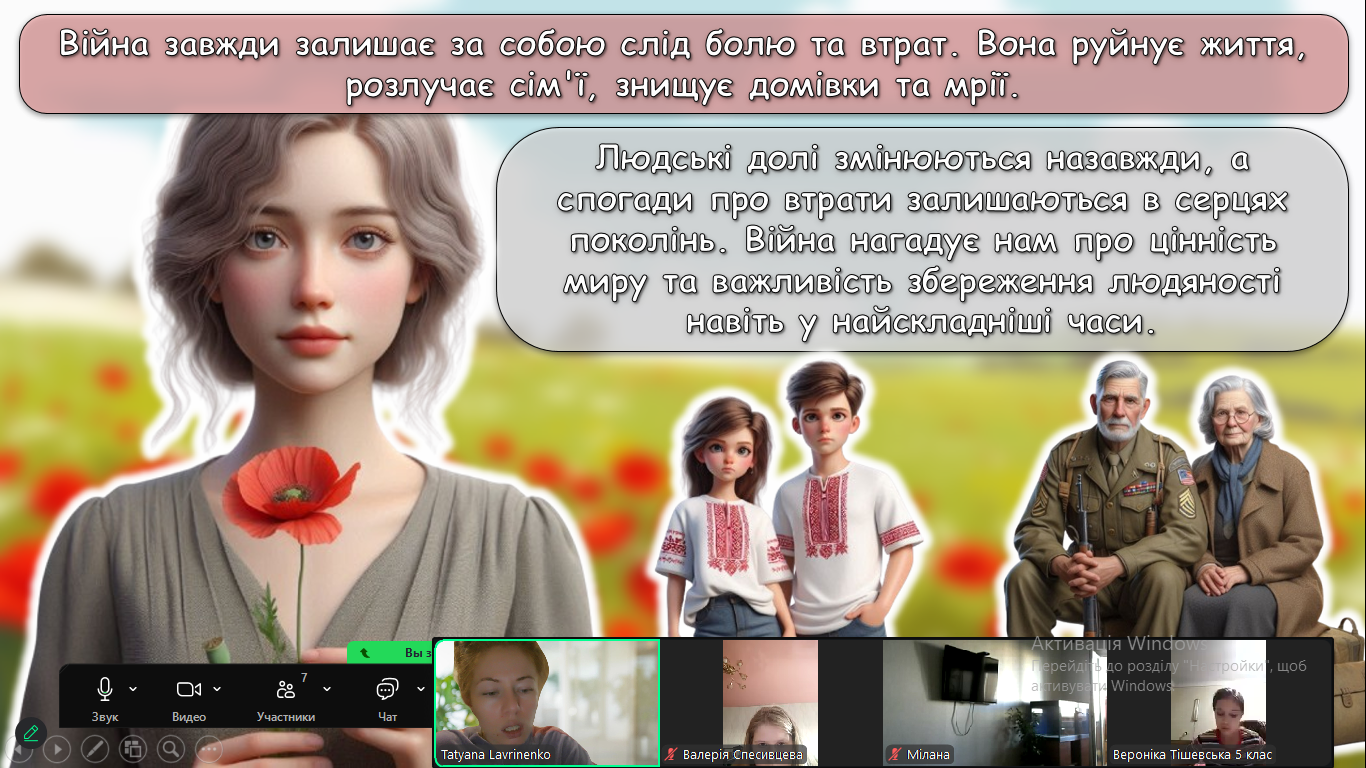Viewport: 1366px width, 768px height.
Task: Select Tatyana Lavrinenko's video thumbnail
Action: 547,695
